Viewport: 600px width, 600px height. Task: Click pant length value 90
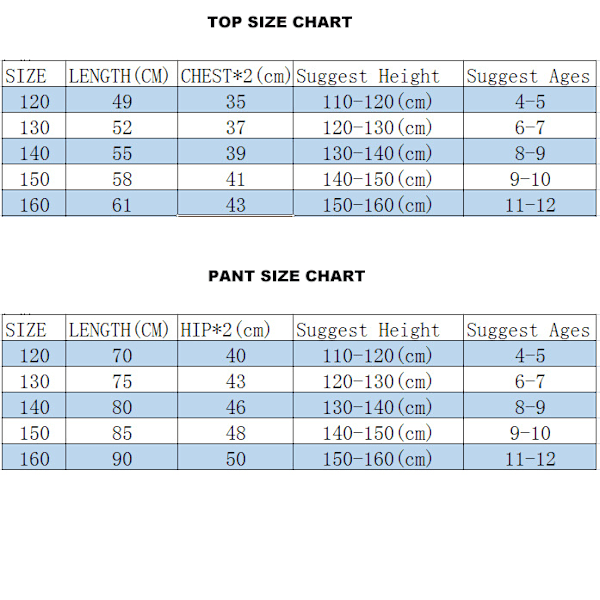tap(122, 459)
